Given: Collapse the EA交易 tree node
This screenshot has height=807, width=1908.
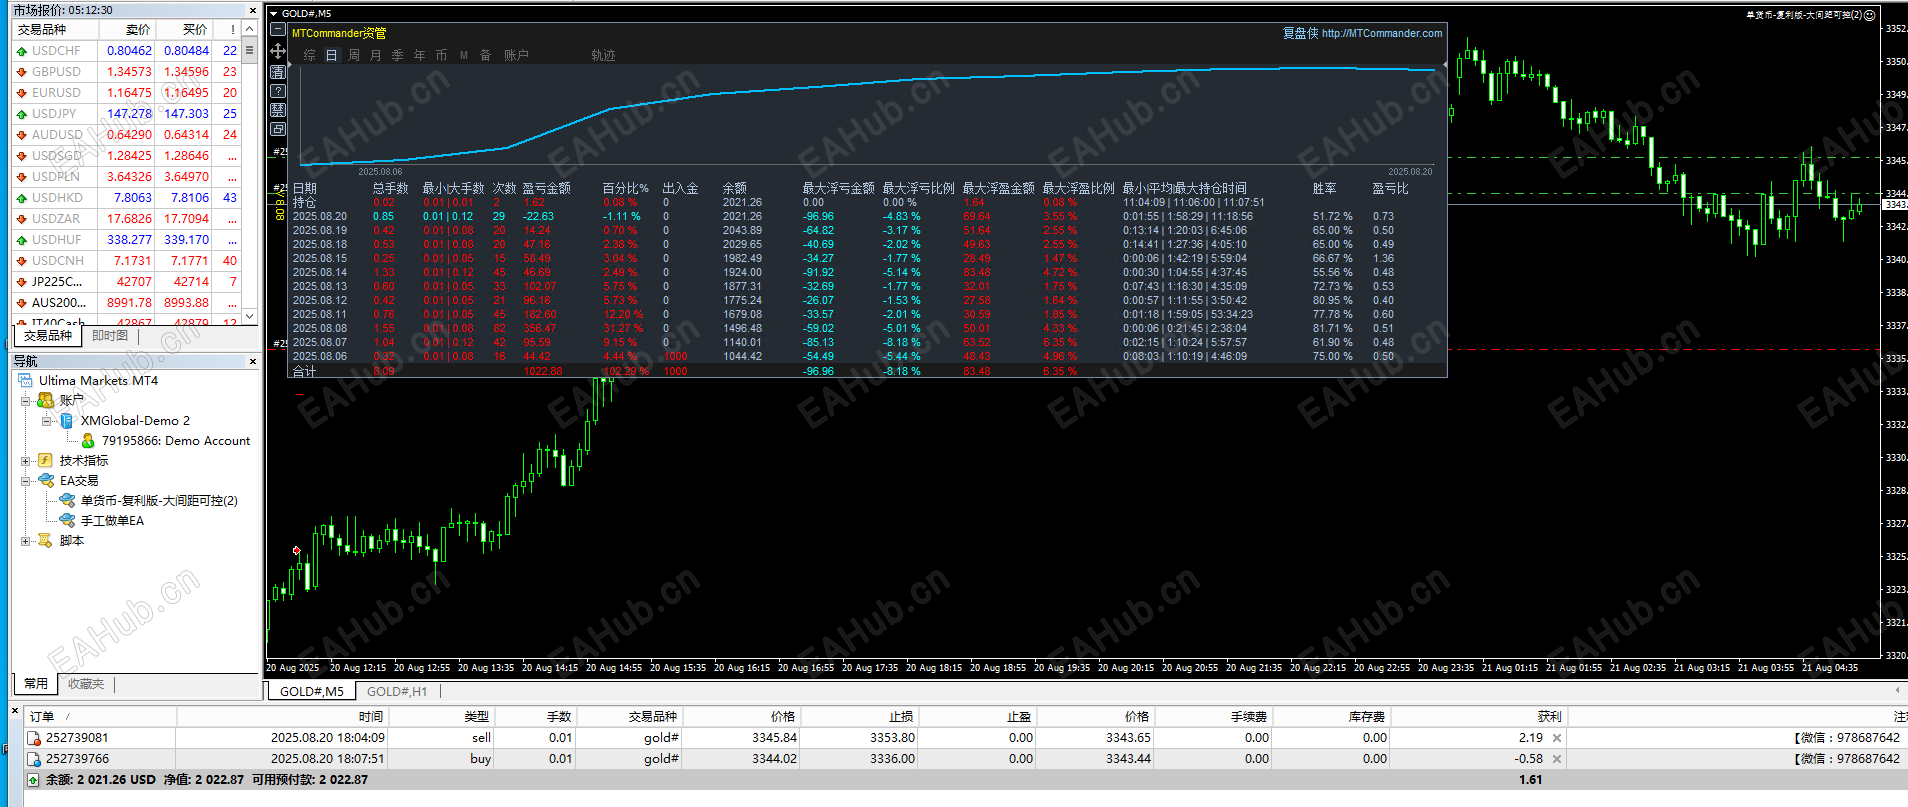Looking at the screenshot, I should click(x=26, y=481).
